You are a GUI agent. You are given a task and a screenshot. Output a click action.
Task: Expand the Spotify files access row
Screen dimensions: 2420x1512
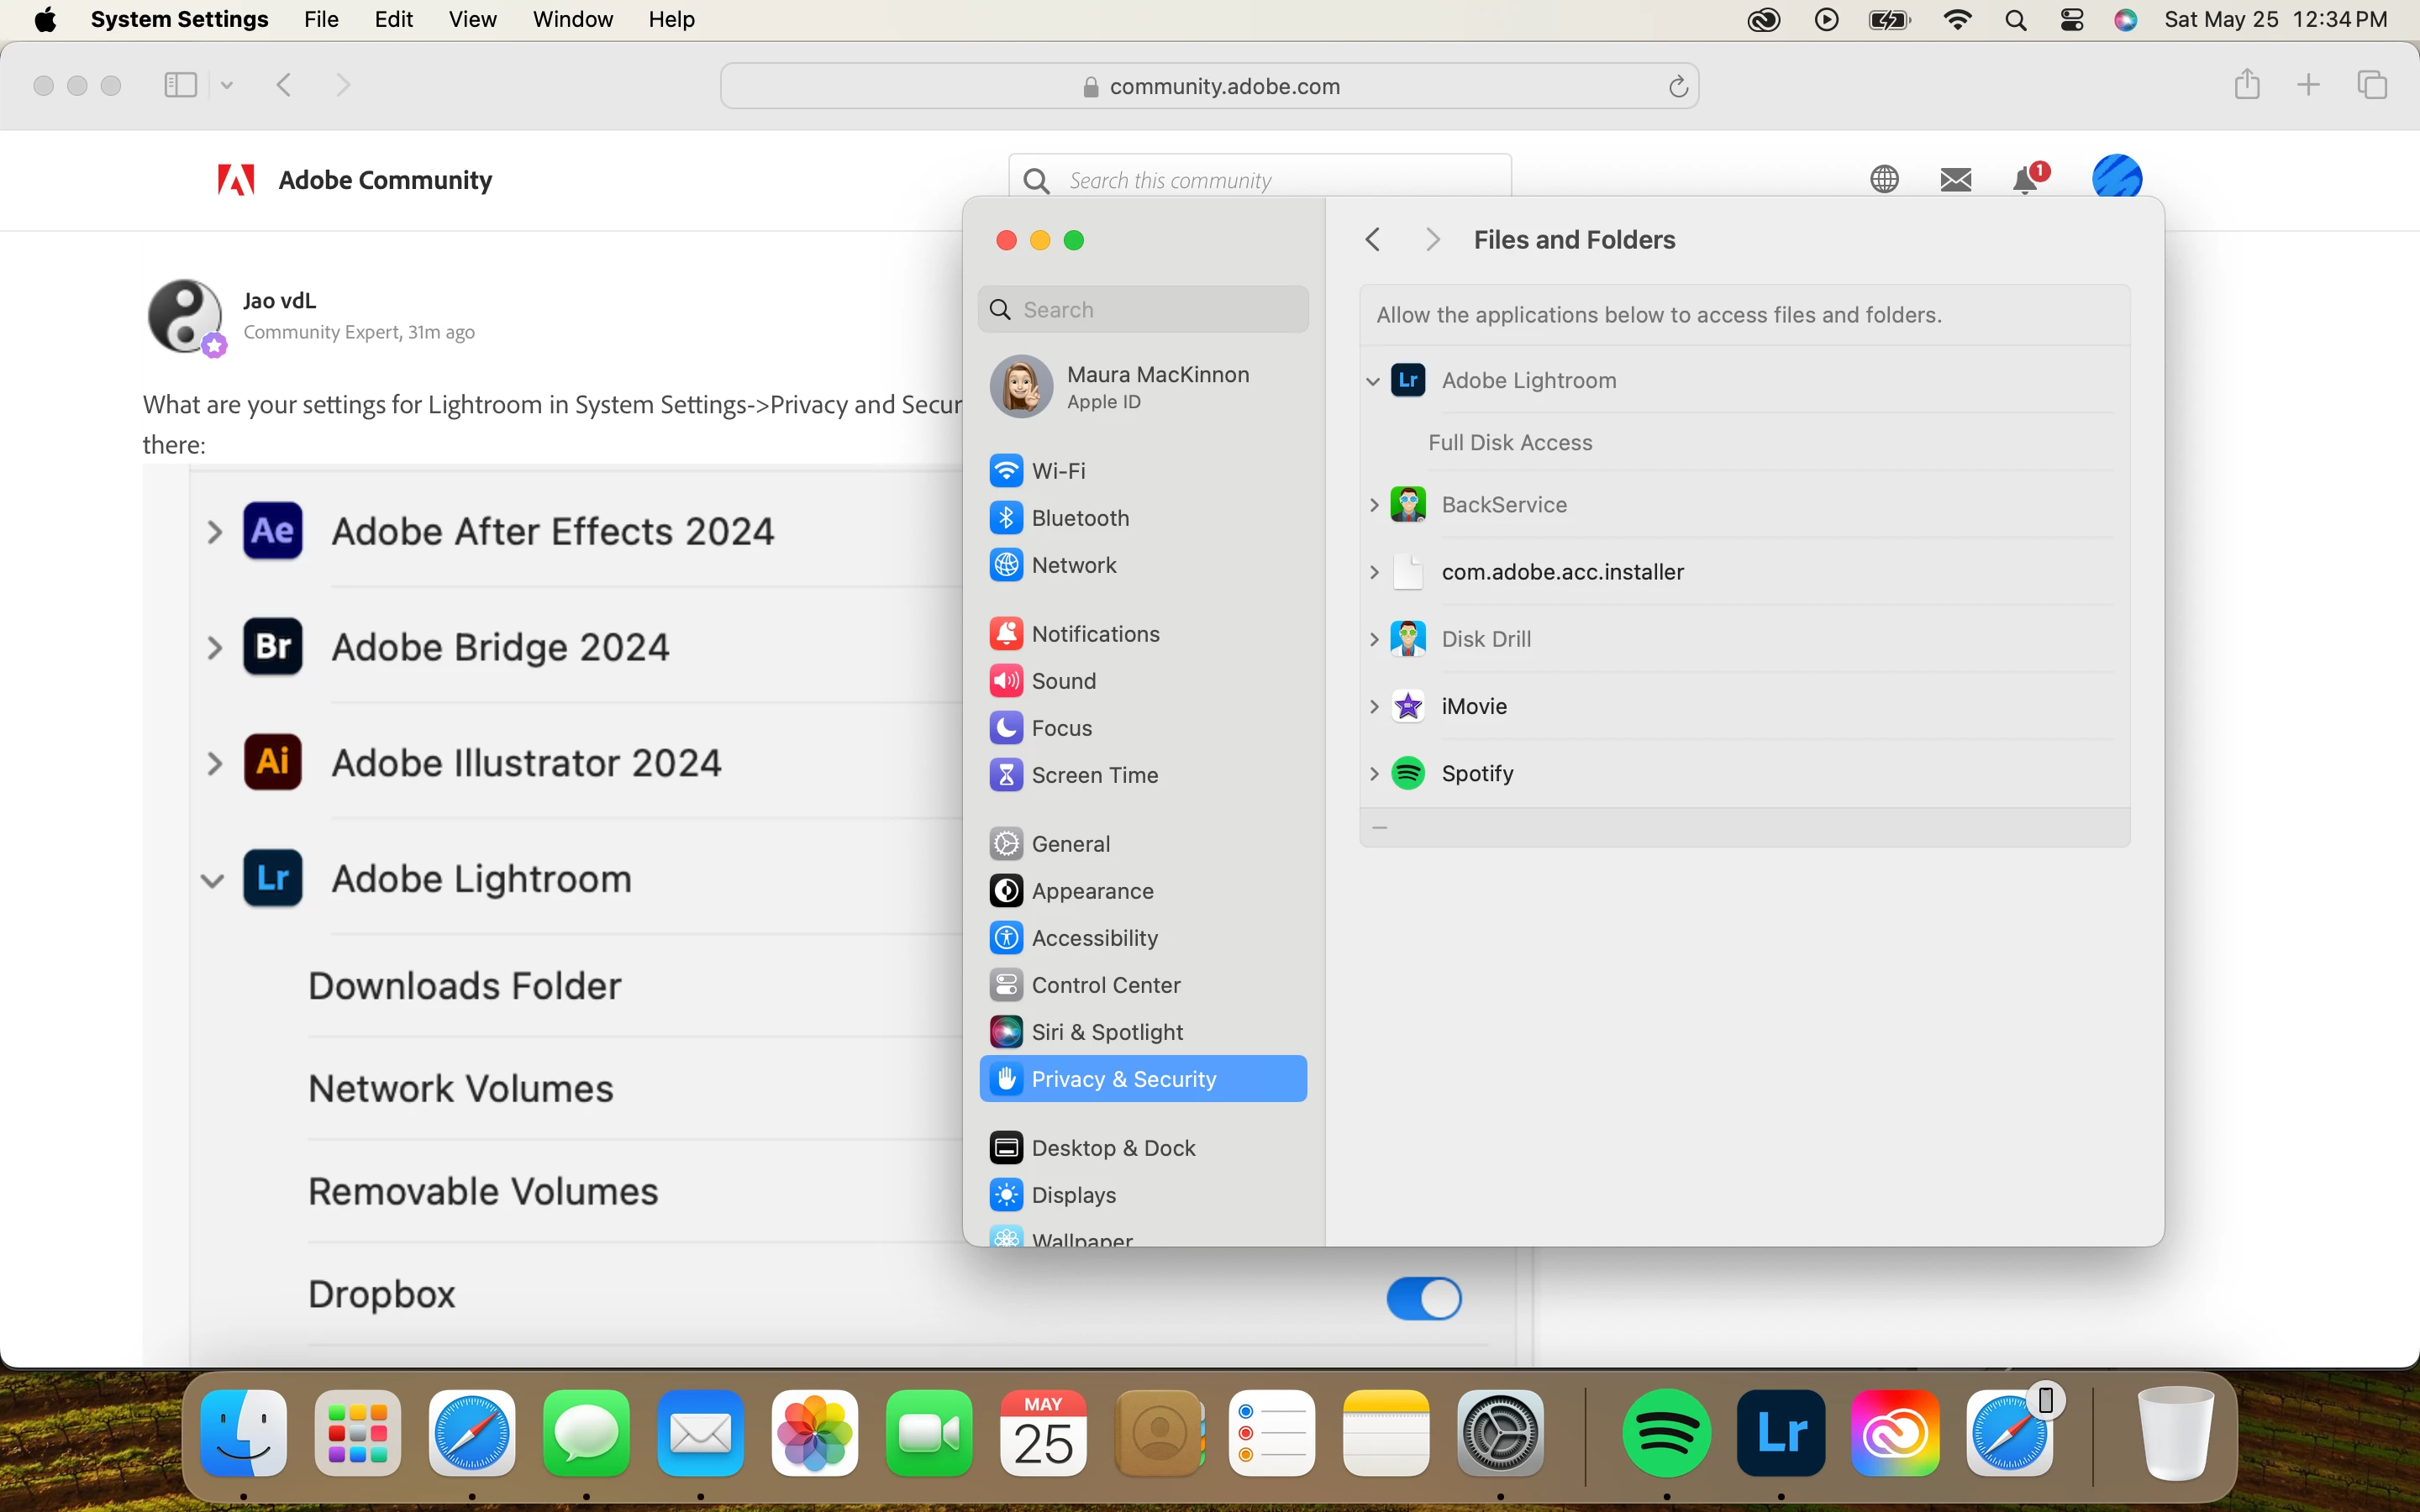(1374, 774)
